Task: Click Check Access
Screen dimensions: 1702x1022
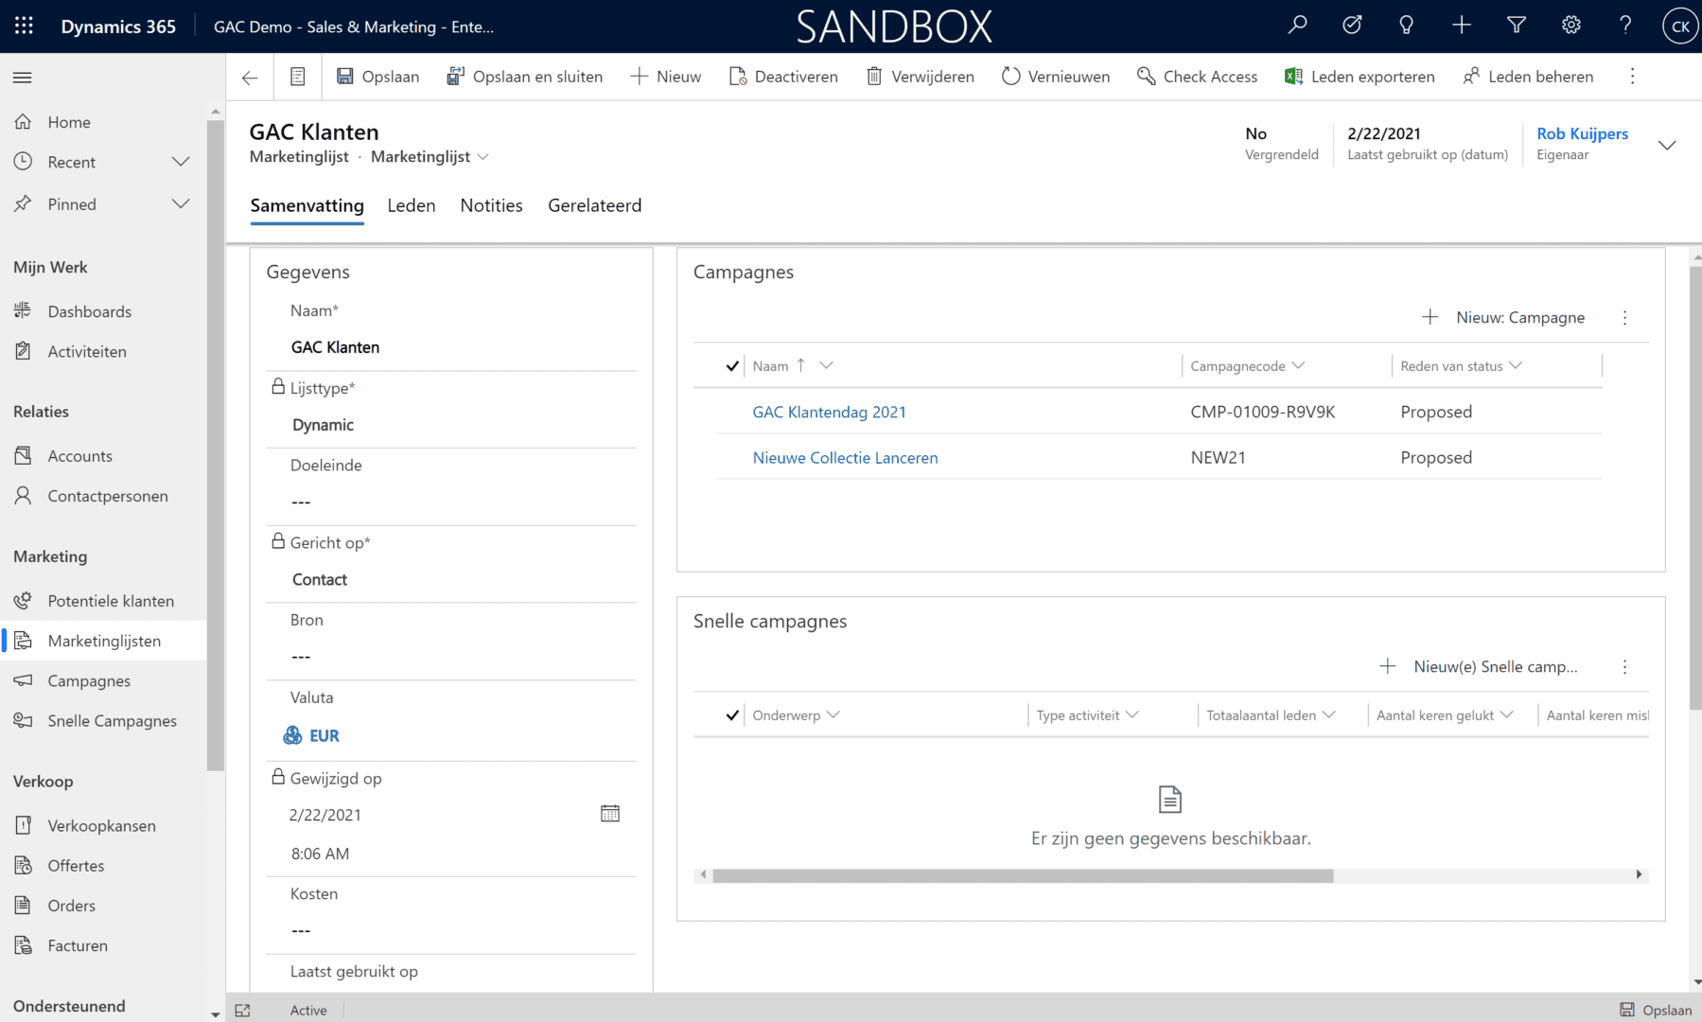Action: [x=1197, y=77]
